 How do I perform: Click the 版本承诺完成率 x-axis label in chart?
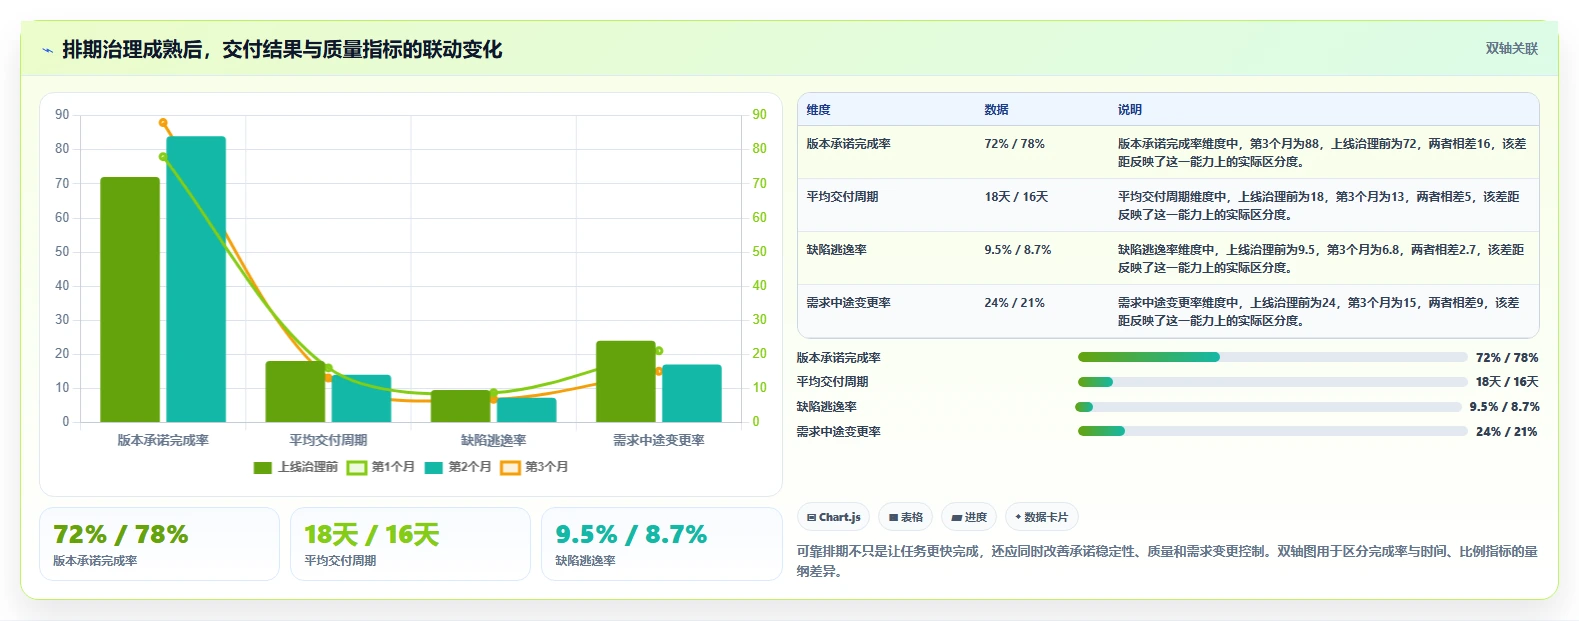(x=163, y=440)
